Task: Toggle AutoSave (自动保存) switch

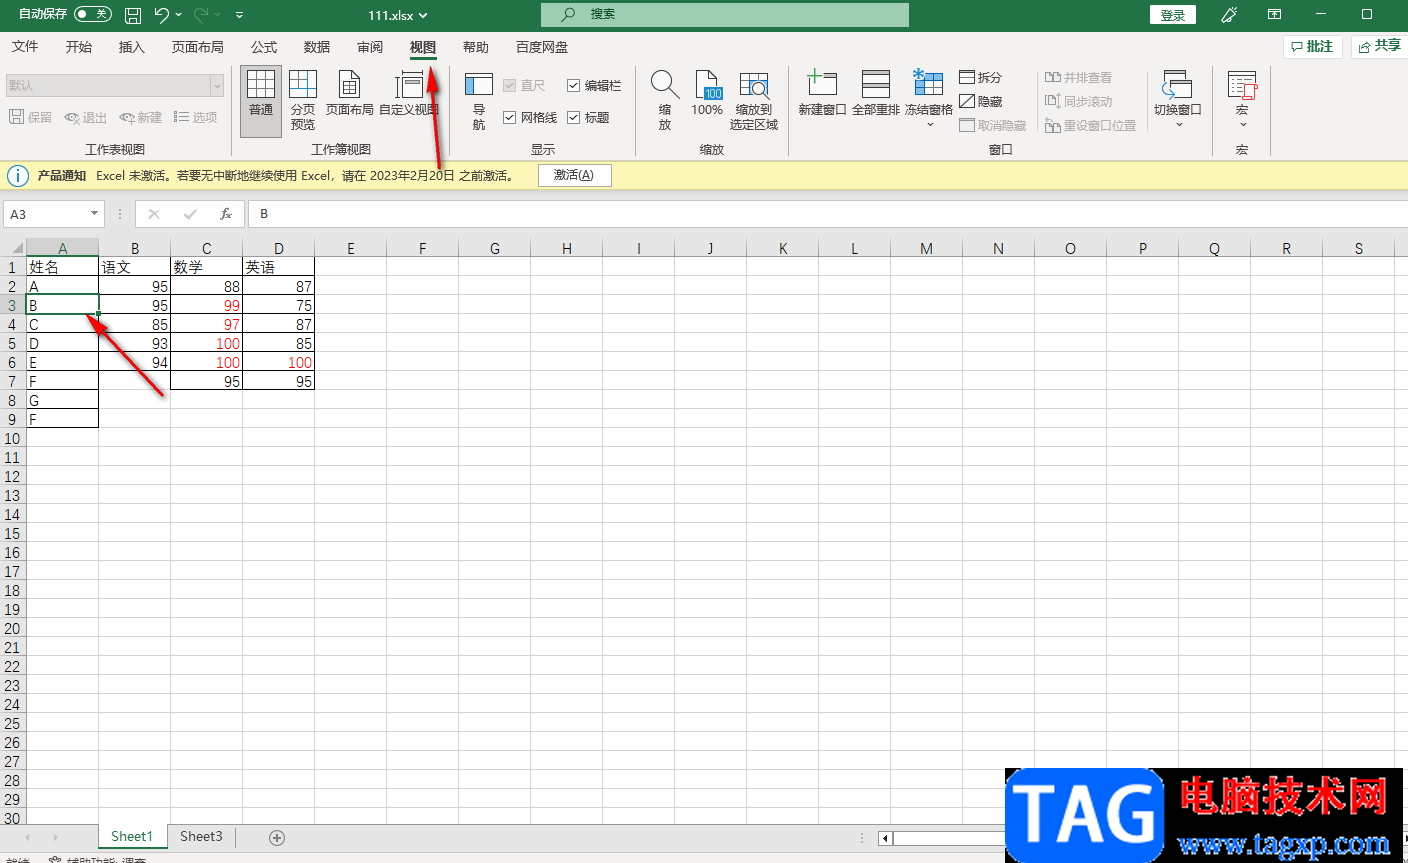Action: pyautogui.click(x=93, y=14)
